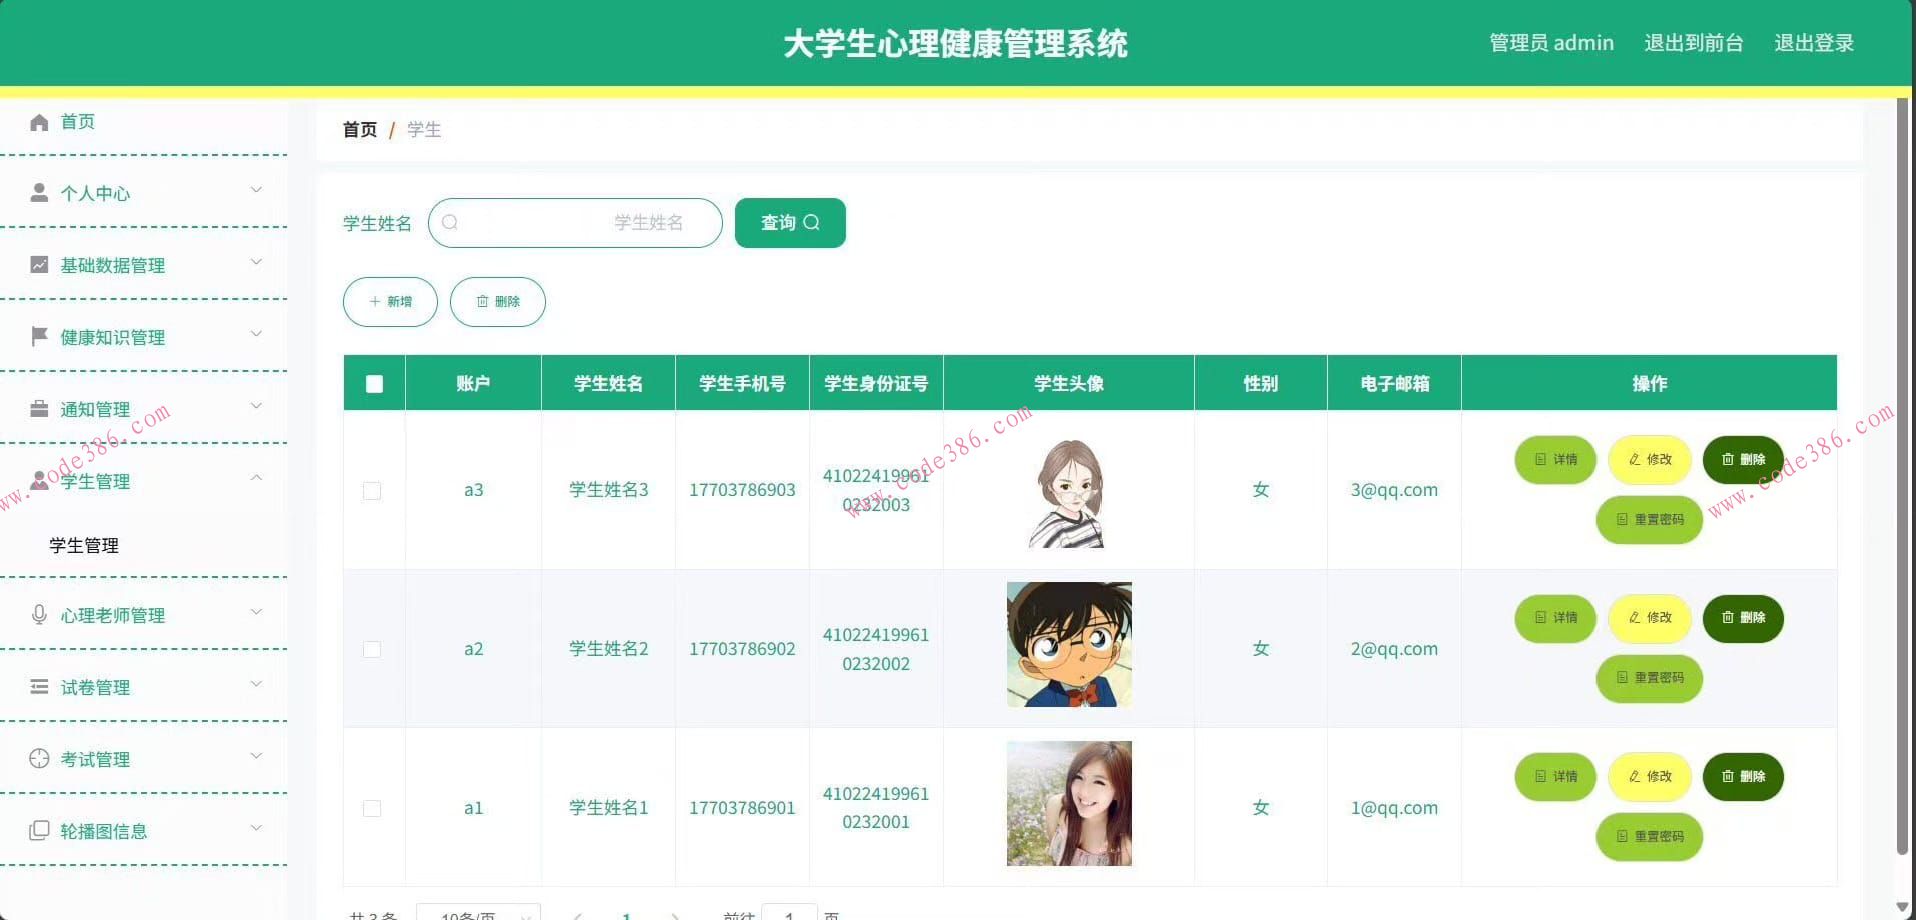
Task: Expand the 试卷管理 menu chevron
Action: click(256, 686)
